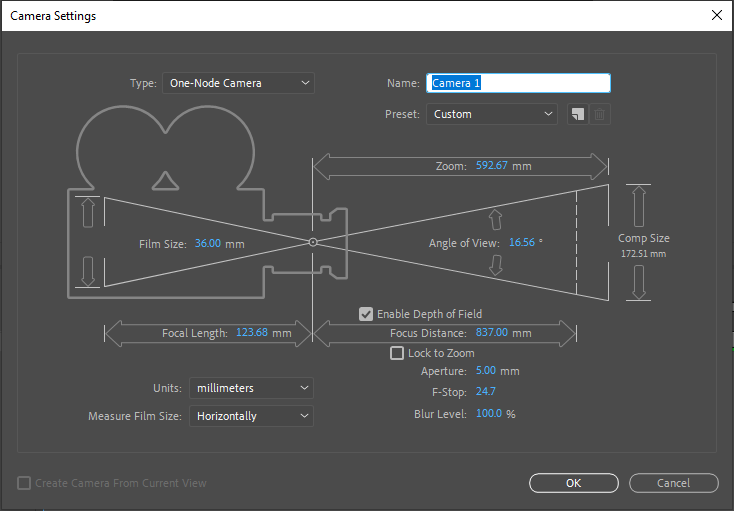Click the delete preset trash icon
The image size is (734, 511).
pos(600,114)
